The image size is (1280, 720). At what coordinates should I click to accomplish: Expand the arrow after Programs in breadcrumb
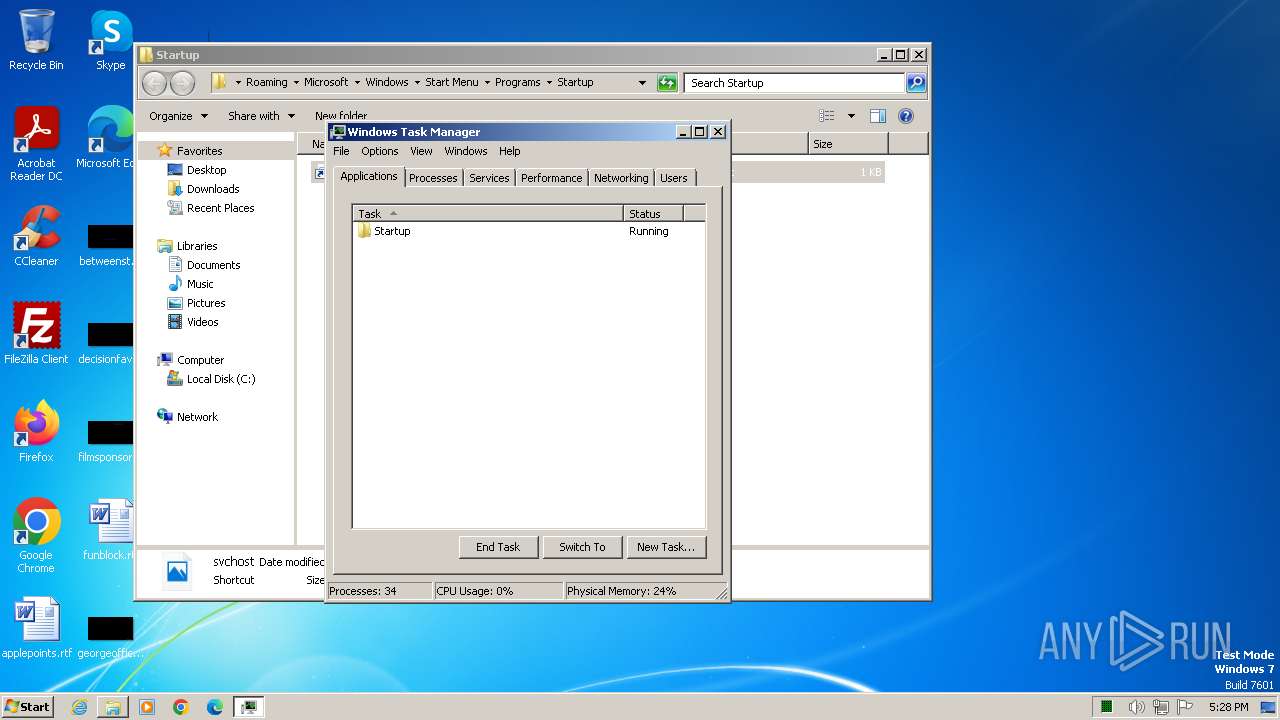pyautogui.click(x=549, y=83)
